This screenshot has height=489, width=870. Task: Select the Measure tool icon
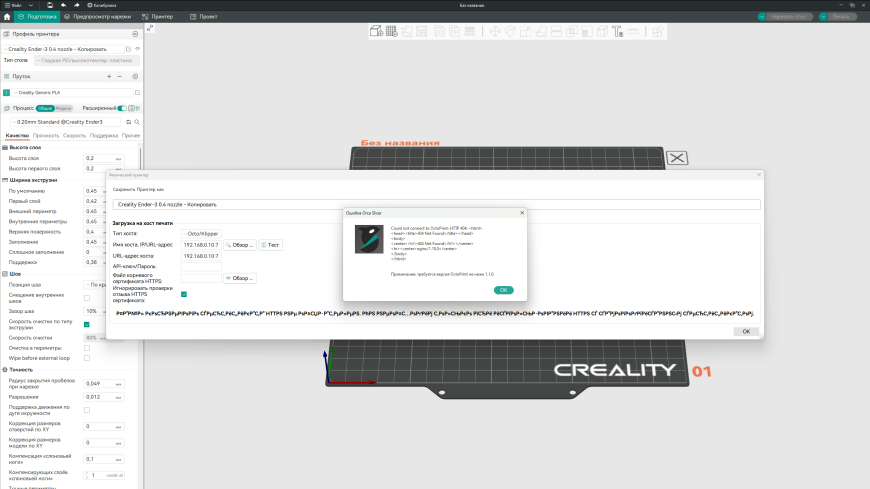coord(633,32)
